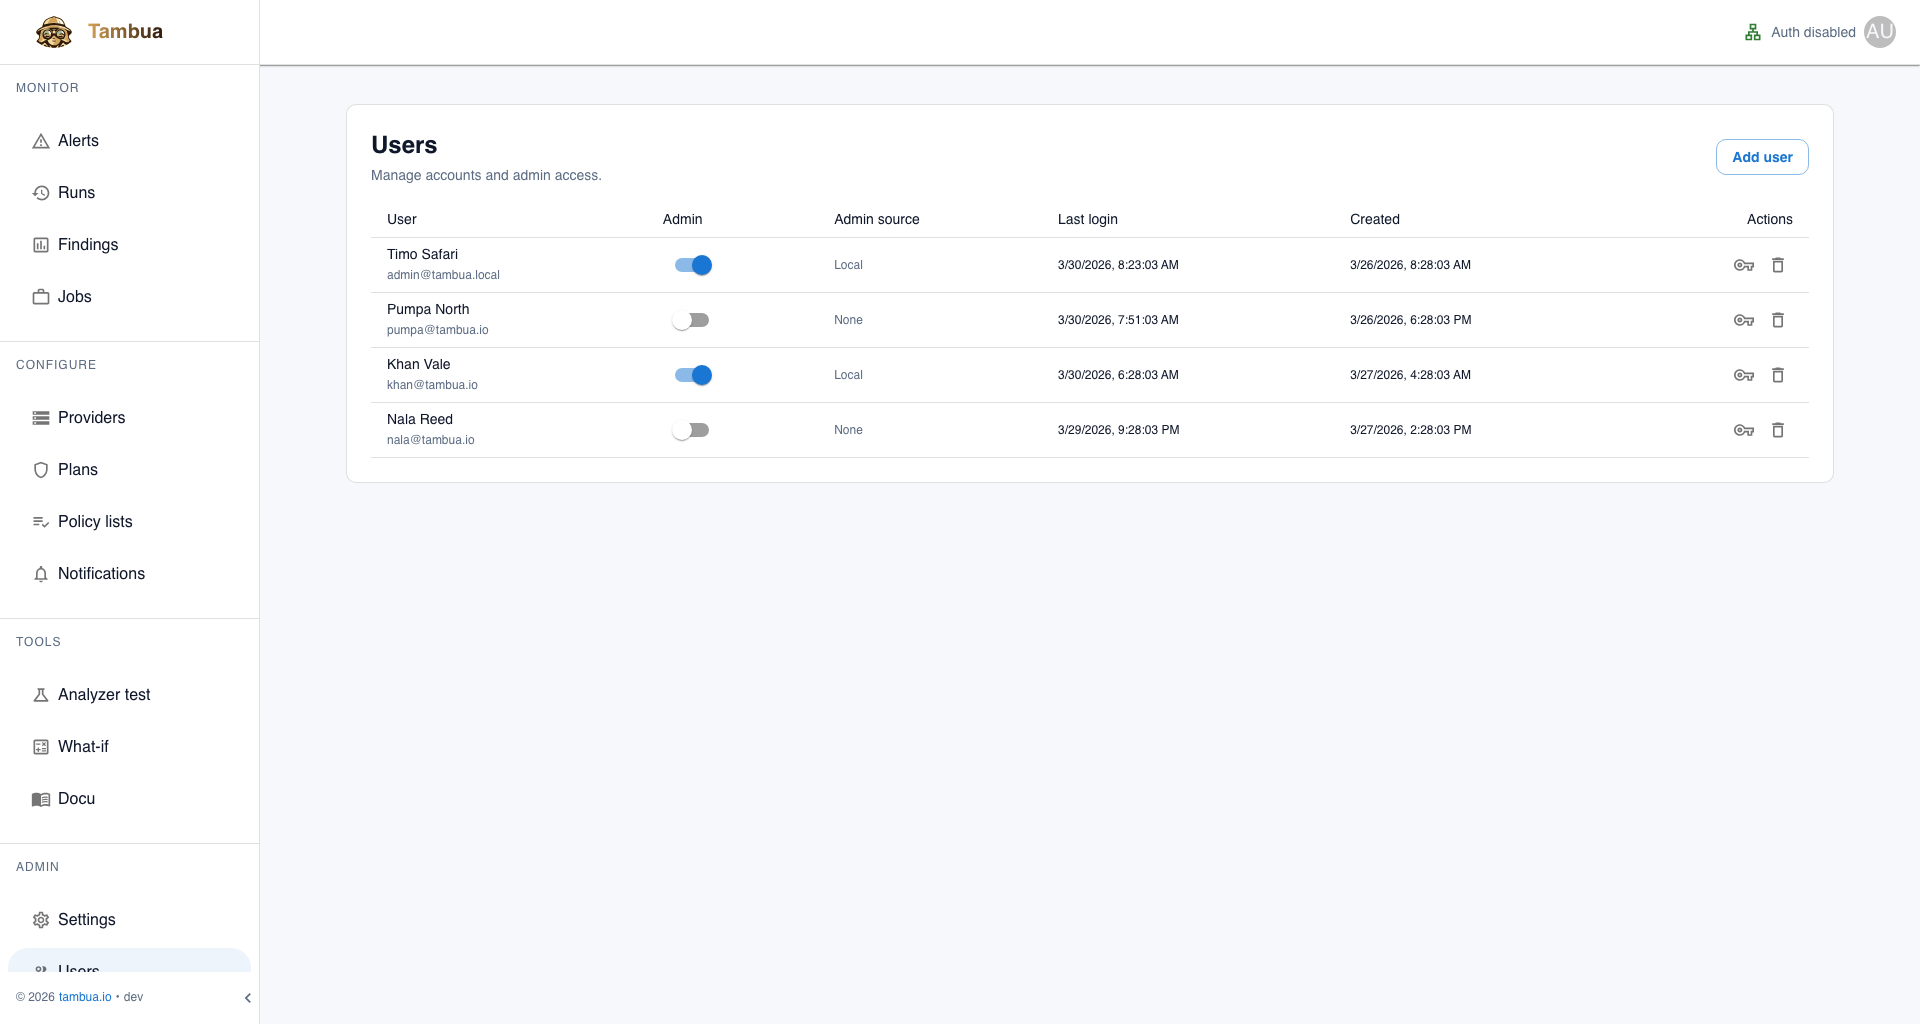
Task: Click the Analyzer test flask icon
Action: click(x=40, y=694)
